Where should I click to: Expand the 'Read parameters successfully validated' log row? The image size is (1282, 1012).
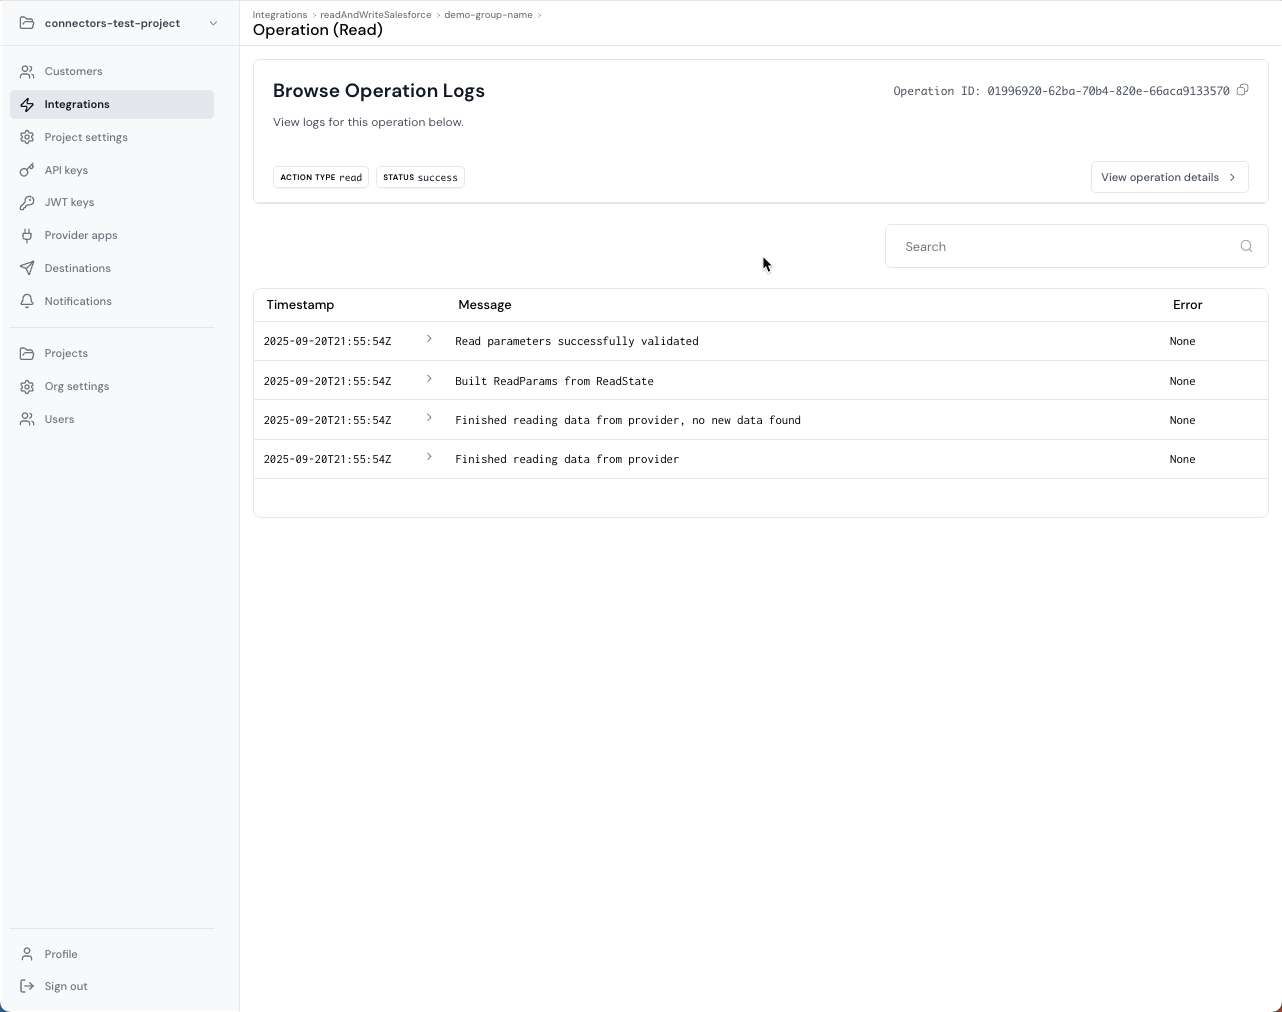coord(429,340)
